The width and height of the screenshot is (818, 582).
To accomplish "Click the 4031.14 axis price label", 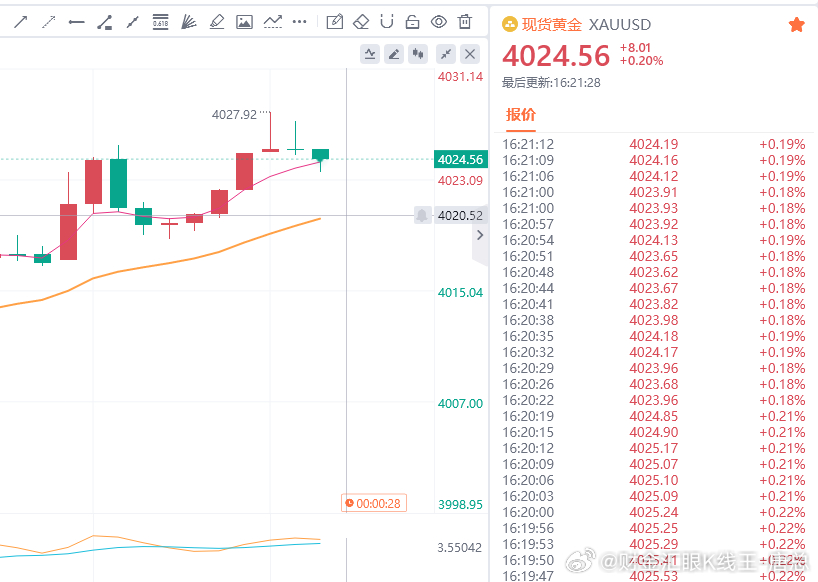I will (460, 77).
